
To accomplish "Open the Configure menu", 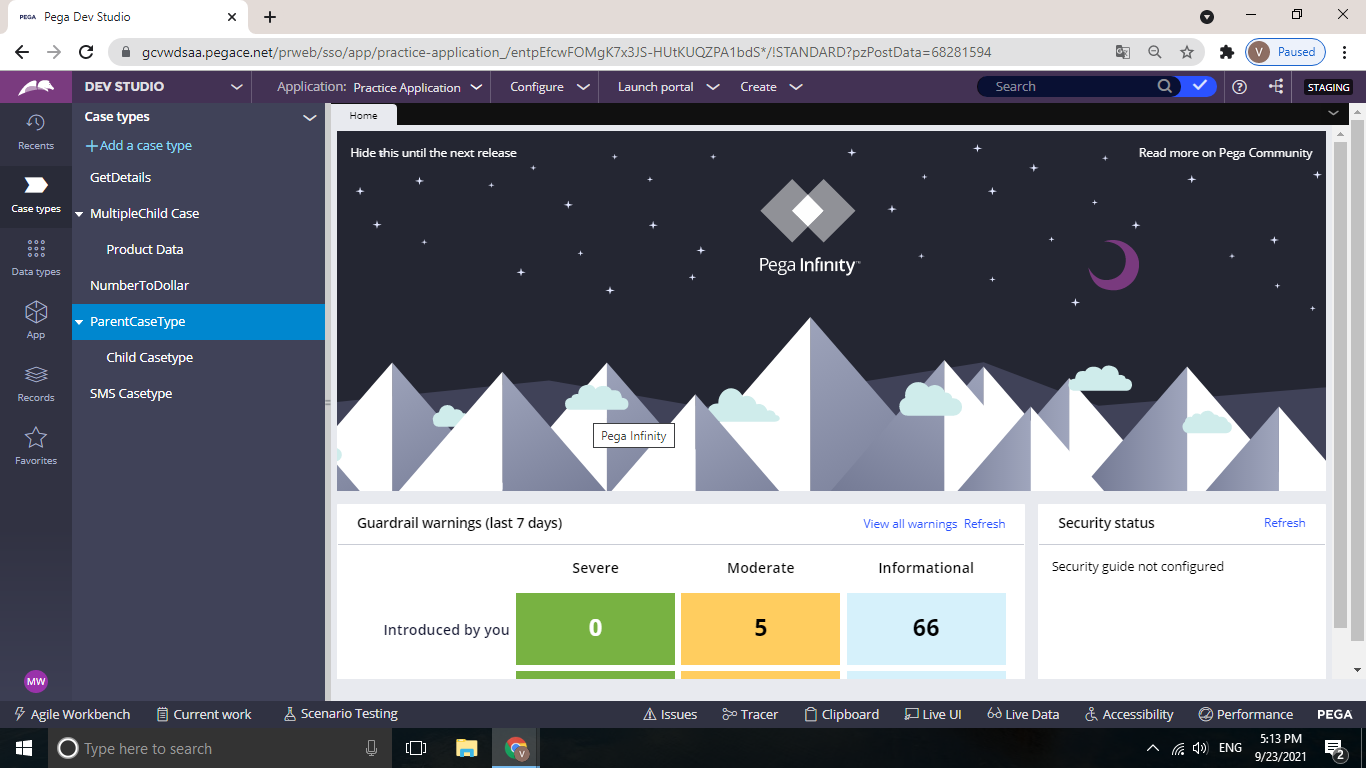I will [x=550, y=87].
